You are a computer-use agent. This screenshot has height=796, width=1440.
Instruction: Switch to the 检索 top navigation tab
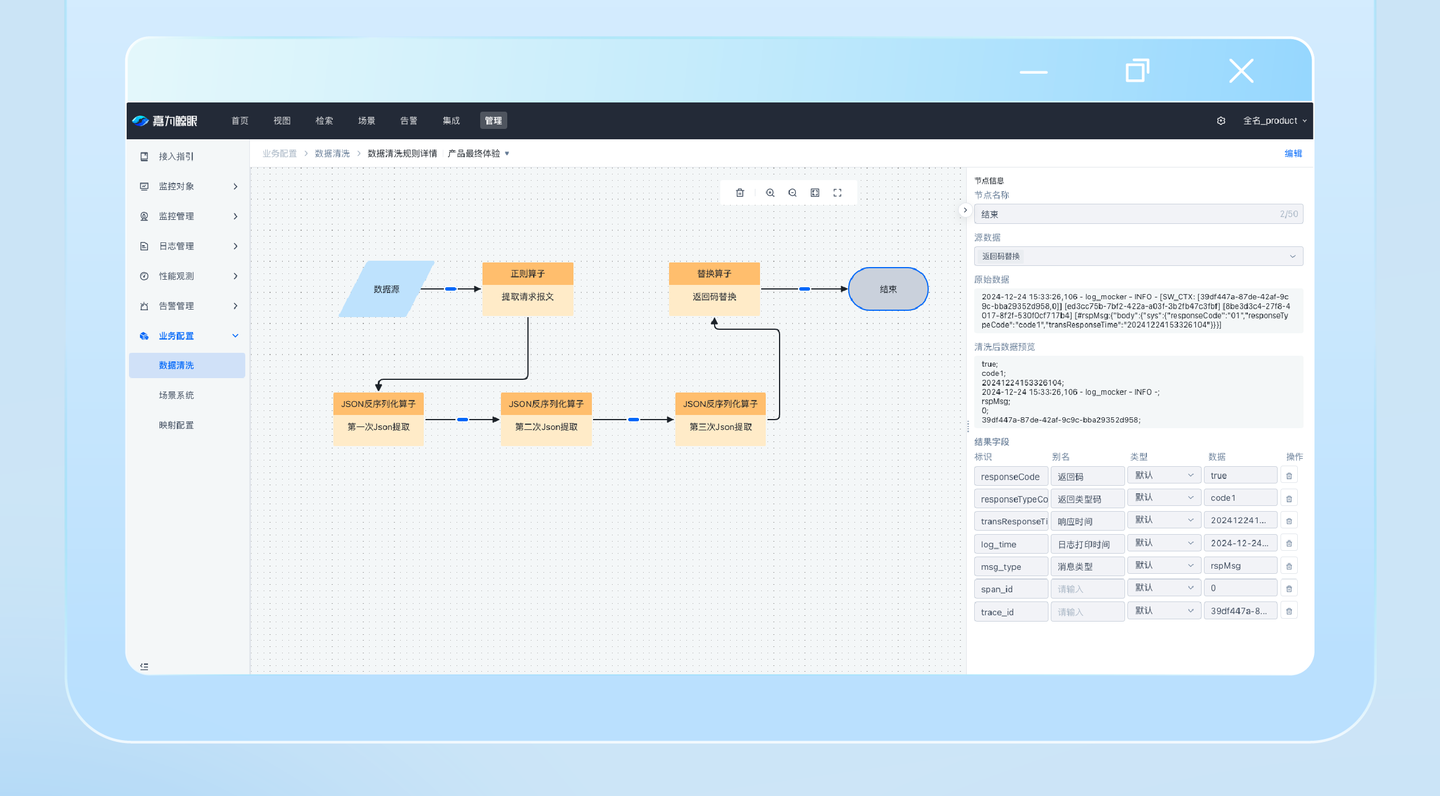click(324, 121)
